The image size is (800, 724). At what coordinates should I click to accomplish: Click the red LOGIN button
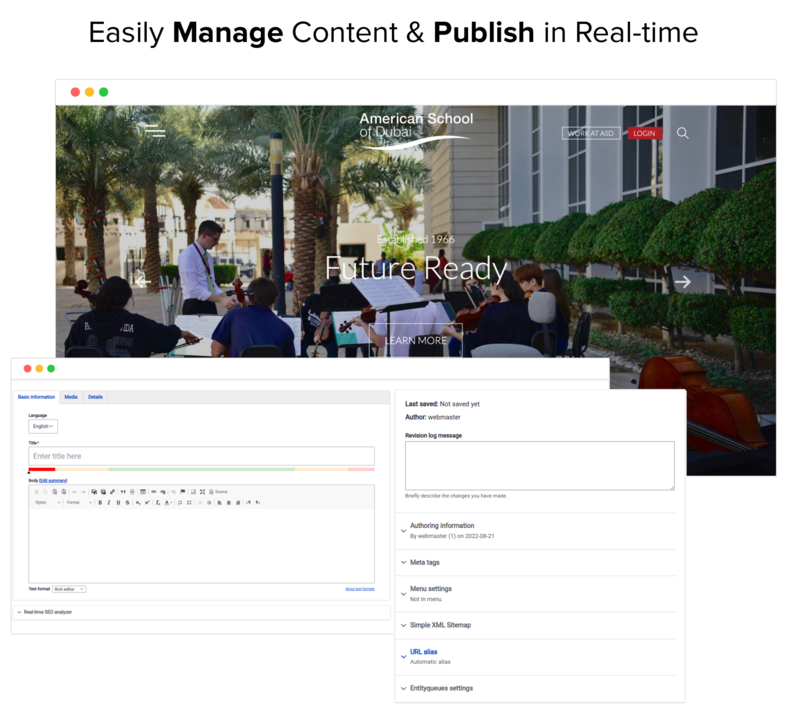644,133
